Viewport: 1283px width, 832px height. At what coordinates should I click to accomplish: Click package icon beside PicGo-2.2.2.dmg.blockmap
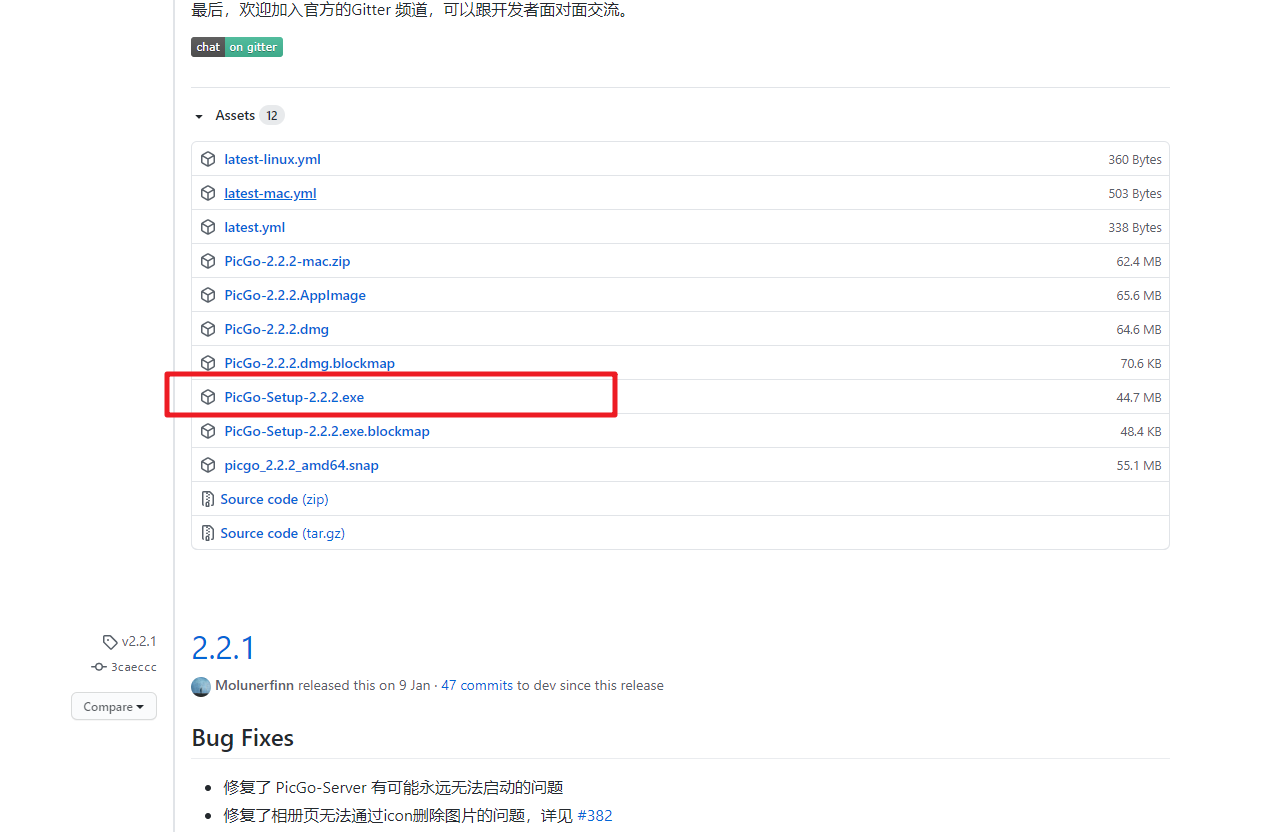(x=208, y=363)
